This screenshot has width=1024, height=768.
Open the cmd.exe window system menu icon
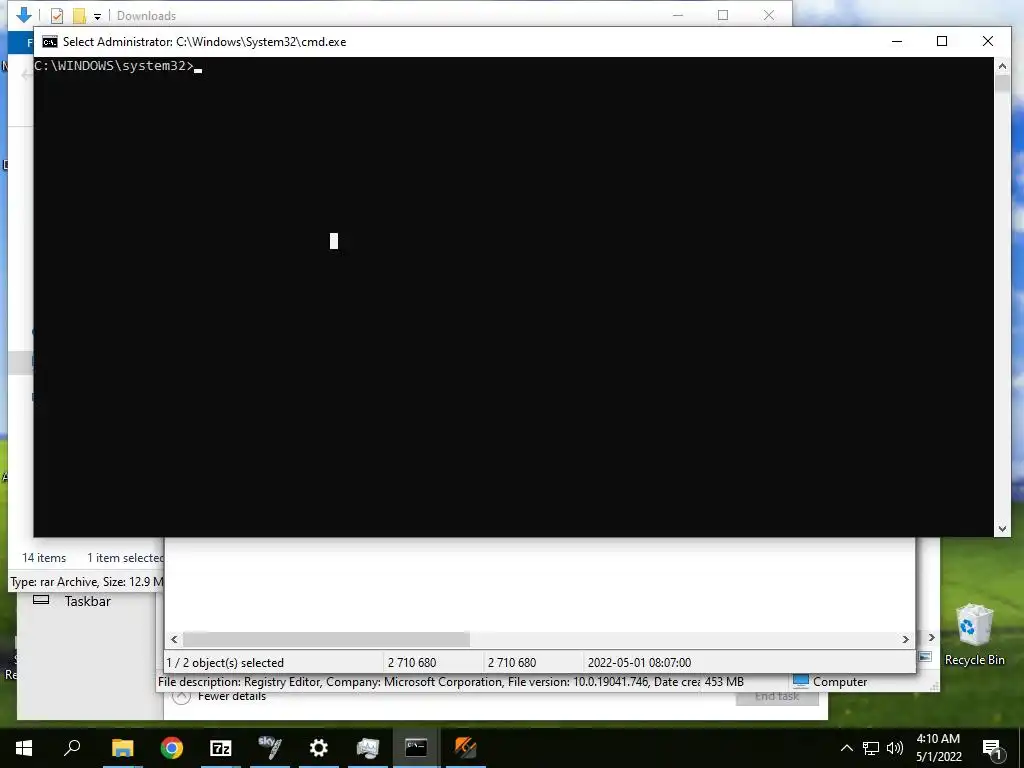coord(50,42)
